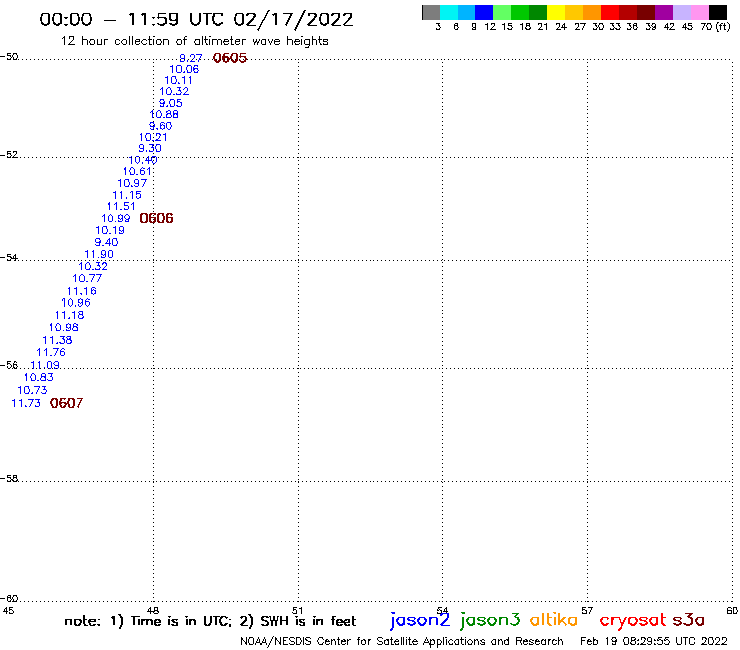Click the 'jason3' satellite legend label
Image resolution: width=740 pixels, height=650 pixels.
(490, 621)
